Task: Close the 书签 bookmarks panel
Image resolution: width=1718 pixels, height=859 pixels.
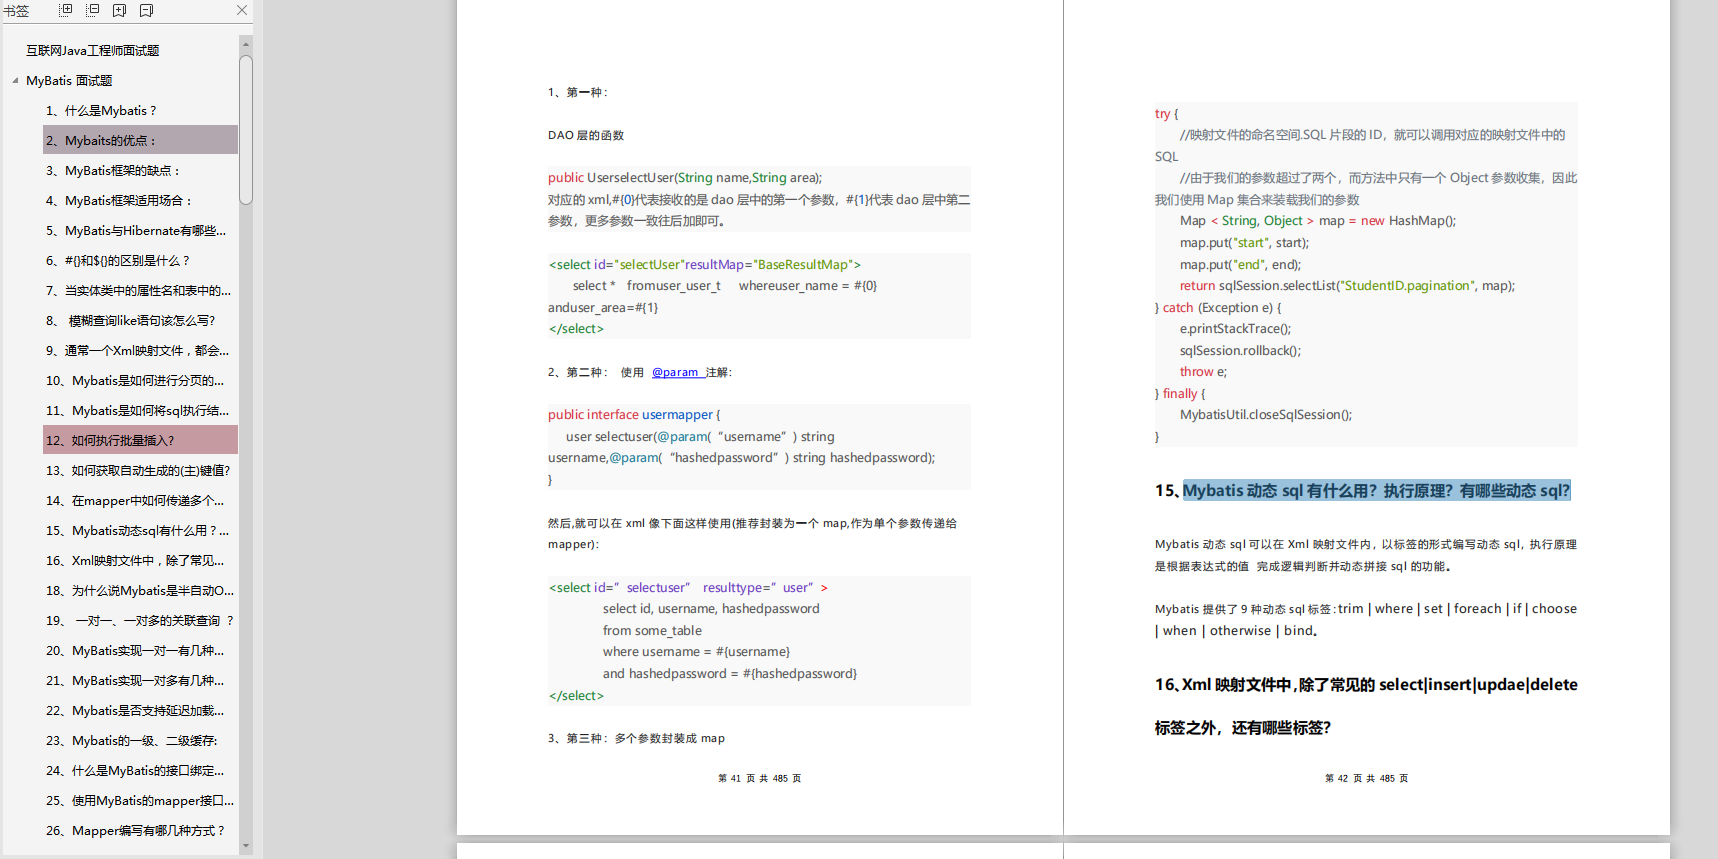Action: point(242,10)
